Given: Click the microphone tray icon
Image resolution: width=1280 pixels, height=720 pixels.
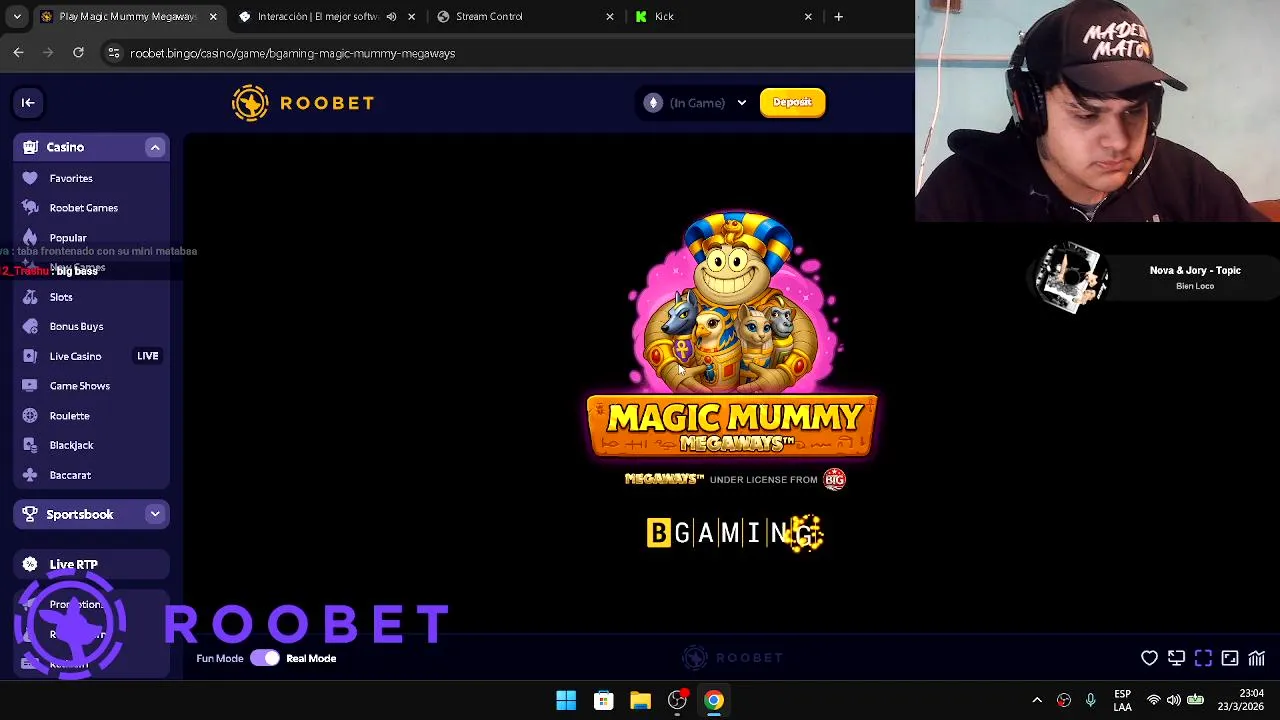Looking at the screenshot, I should (1090, 700).
